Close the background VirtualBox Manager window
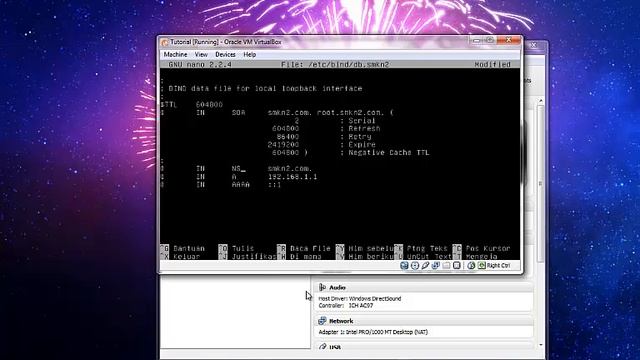The image size is (640, 360). [534, 45]
